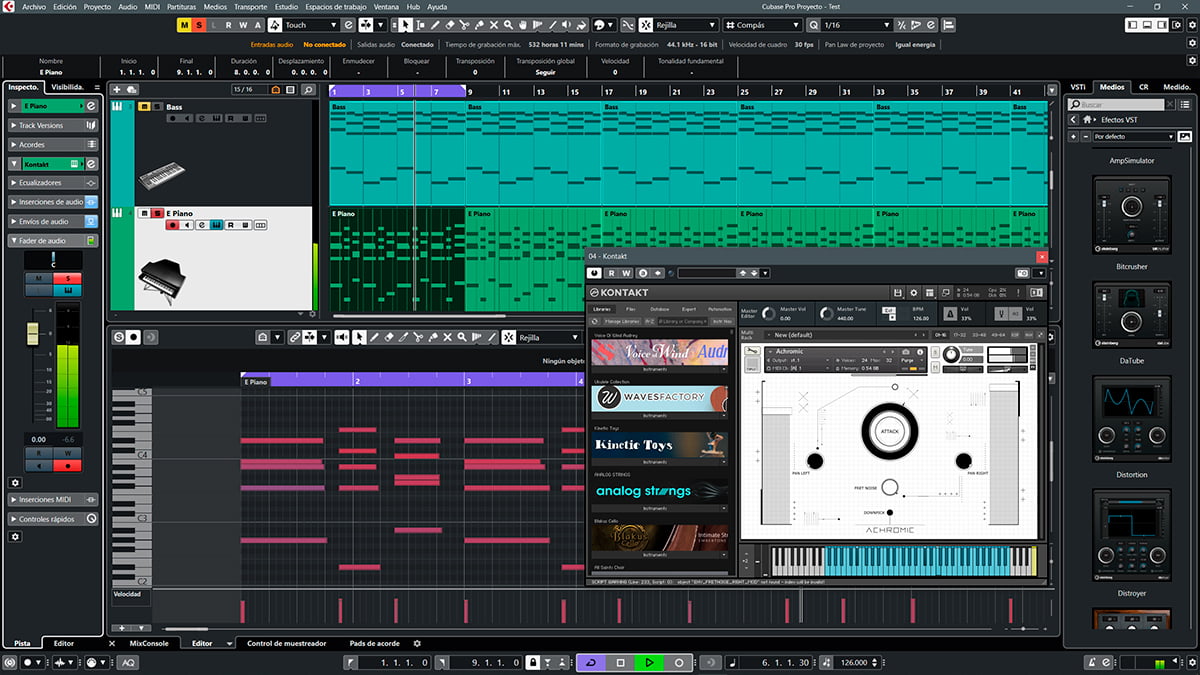Select the Range Selection tool in the main toolbar
This screenshot has width=1200, height=675.
click(x=420, y=24)
